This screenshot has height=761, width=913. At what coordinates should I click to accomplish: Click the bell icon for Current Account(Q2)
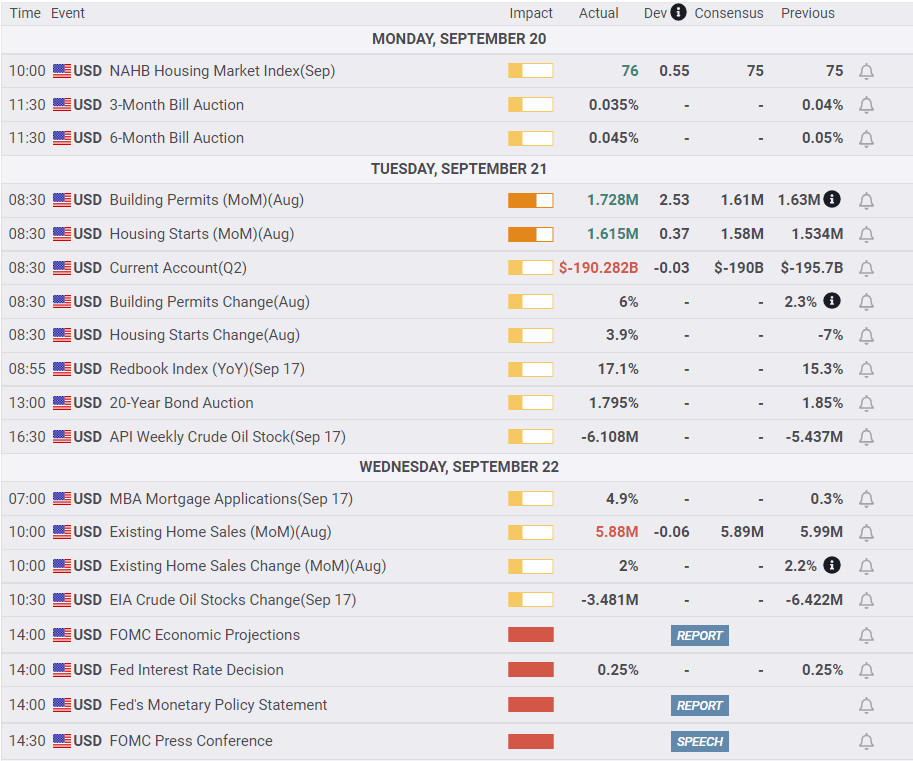coord(866,268)
